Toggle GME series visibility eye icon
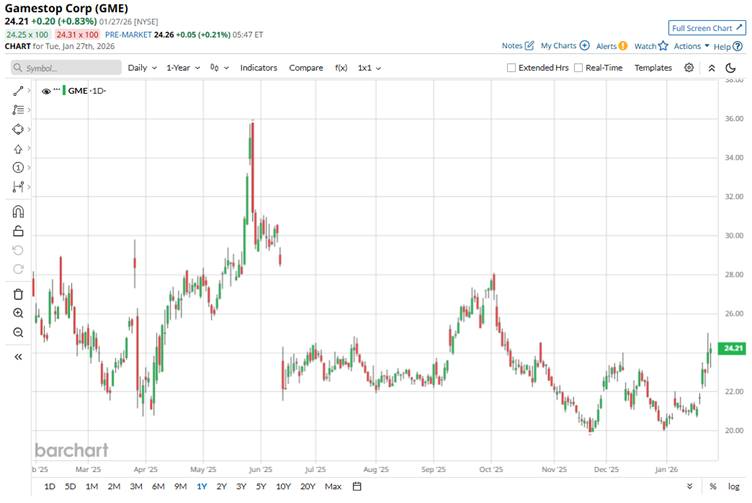 pos(46,91)
